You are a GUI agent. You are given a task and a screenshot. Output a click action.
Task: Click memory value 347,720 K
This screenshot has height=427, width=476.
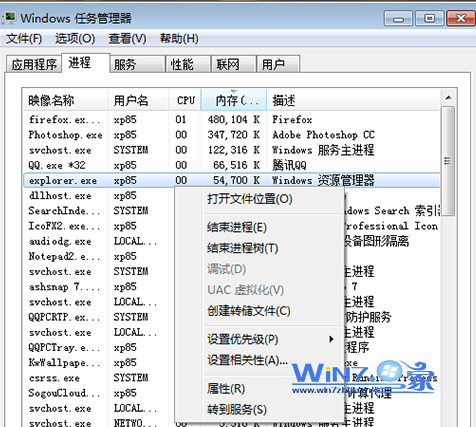(x=234, y=135)
